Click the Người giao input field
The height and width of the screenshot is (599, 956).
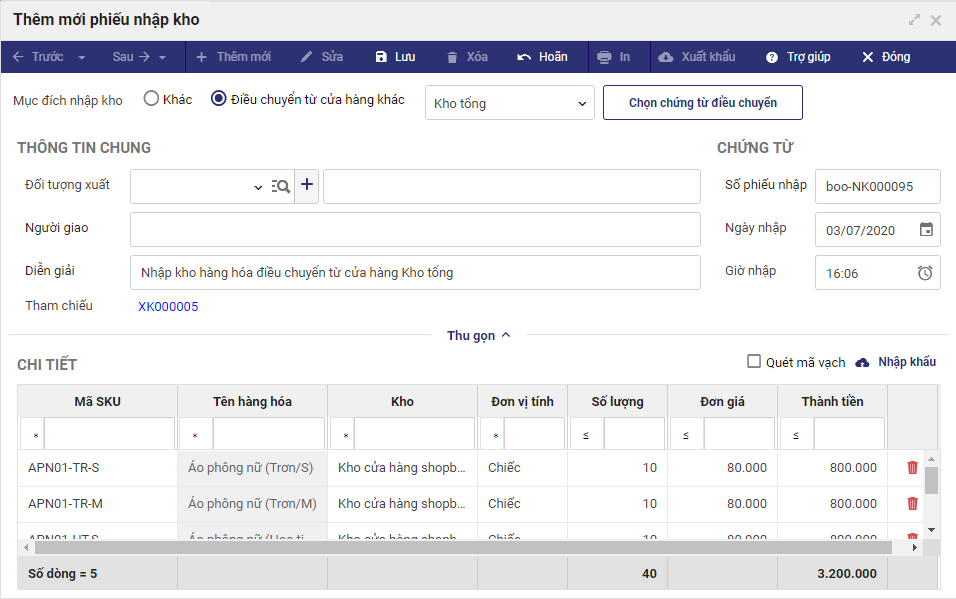point(415,229)
